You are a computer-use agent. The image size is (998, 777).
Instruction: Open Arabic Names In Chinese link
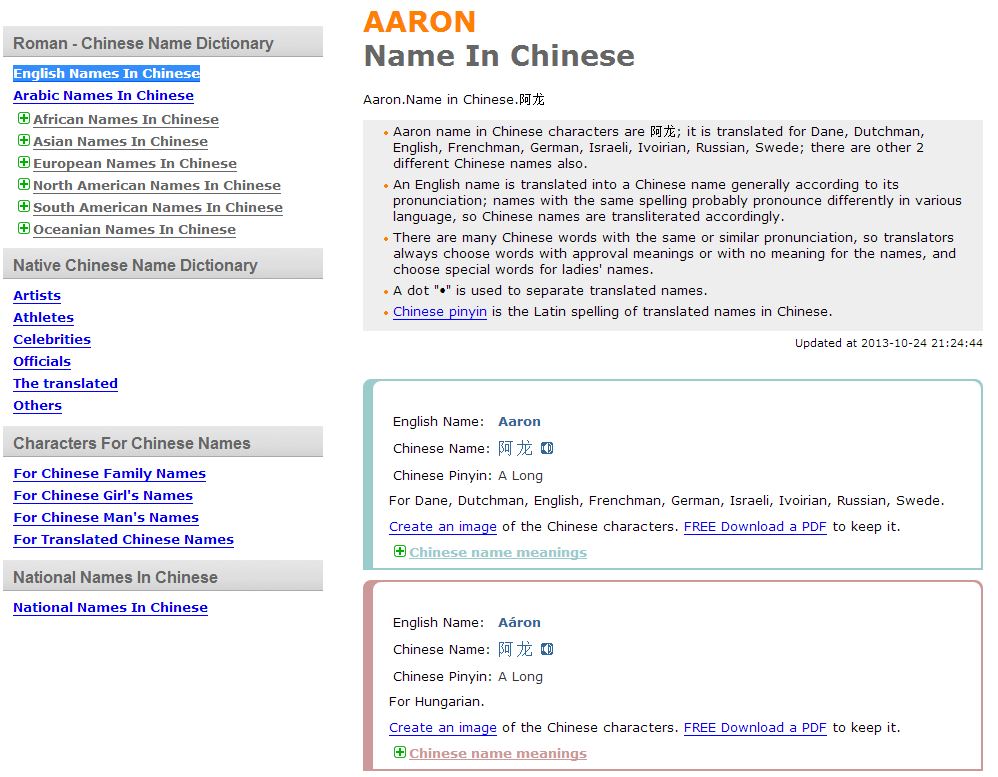(x=103, y=96)
